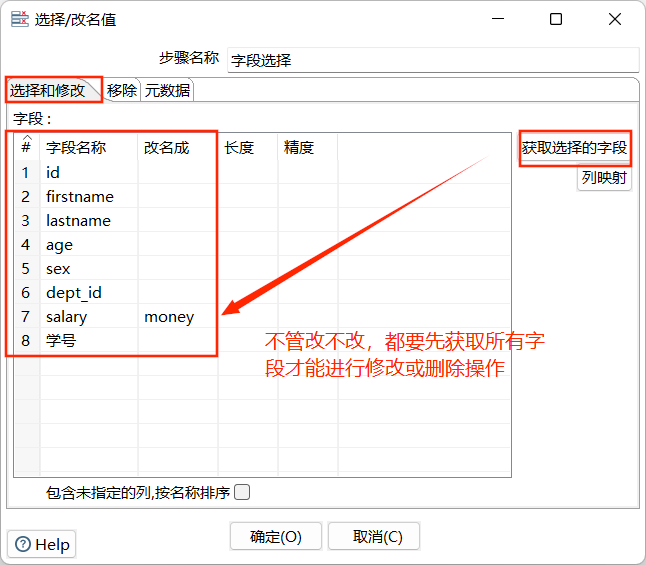Select the salary field cell
The image size is (646, 565).
(x=89, y=316)
